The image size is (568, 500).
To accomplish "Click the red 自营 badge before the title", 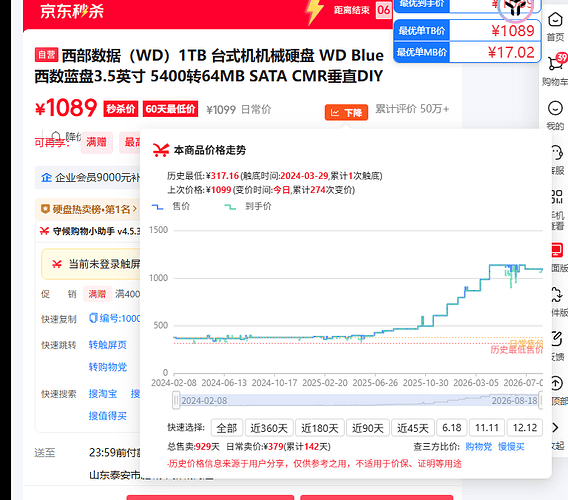I will pyautogui.click(x=46, y=55).
